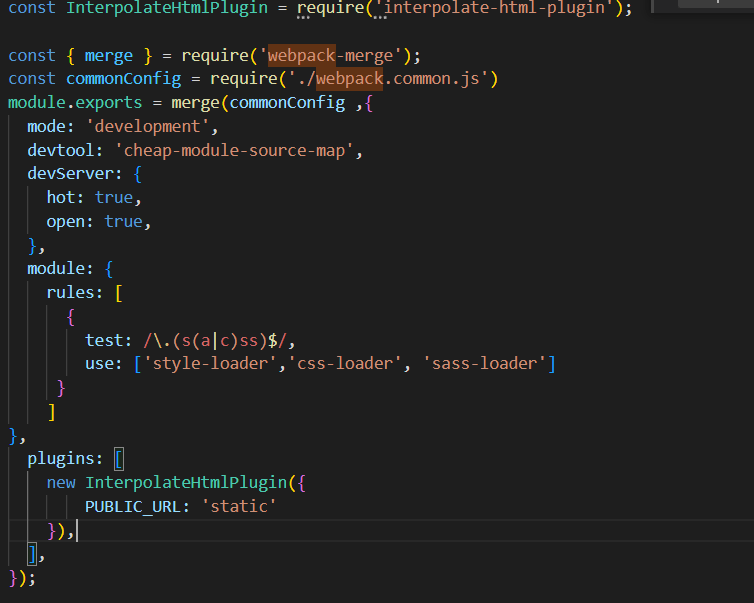Click the }), closing line at cursor
The width and height of the screenshot is (754, 603).
pyautogui.click(x=61, y=531)
